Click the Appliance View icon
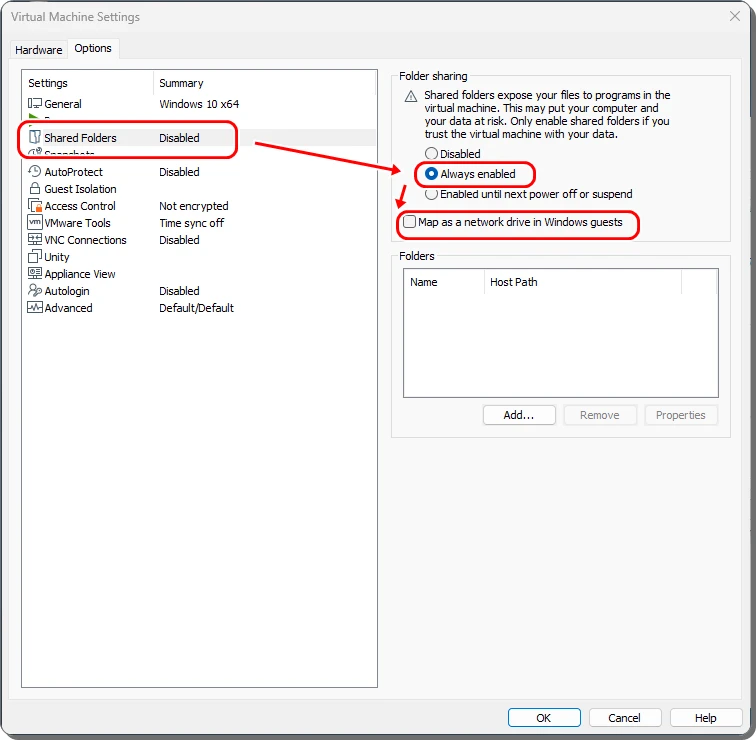 (x=35, y=273)
